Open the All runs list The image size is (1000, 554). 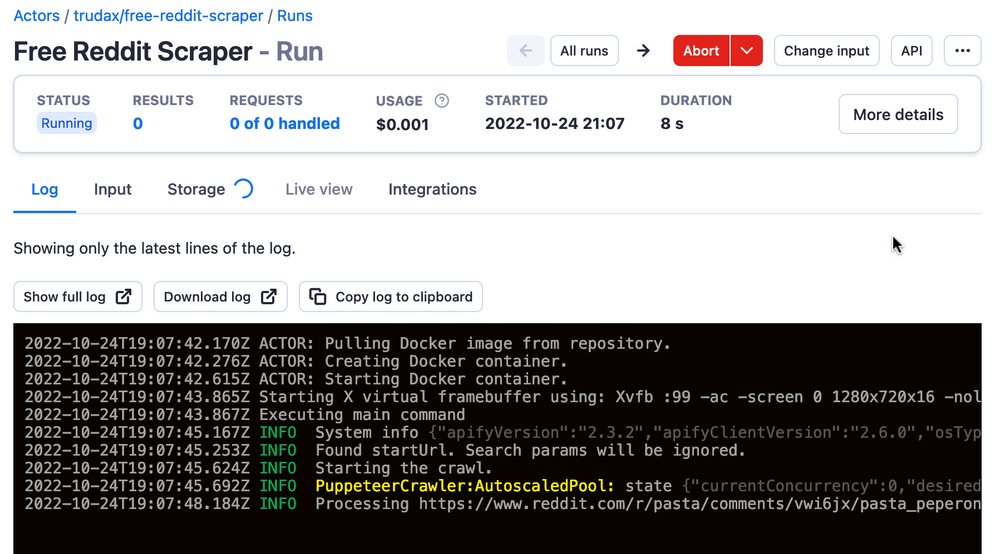(x=584, y=50)
